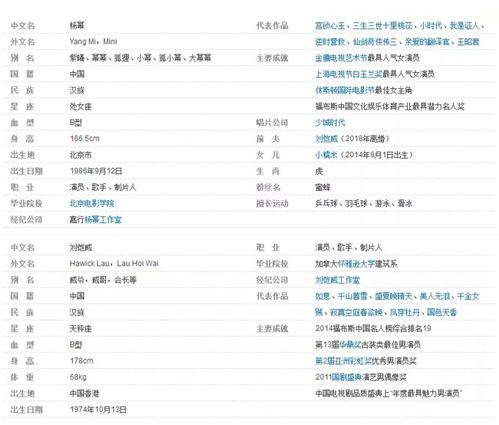Click the 凤穿牡丹 link

[404, 312]
